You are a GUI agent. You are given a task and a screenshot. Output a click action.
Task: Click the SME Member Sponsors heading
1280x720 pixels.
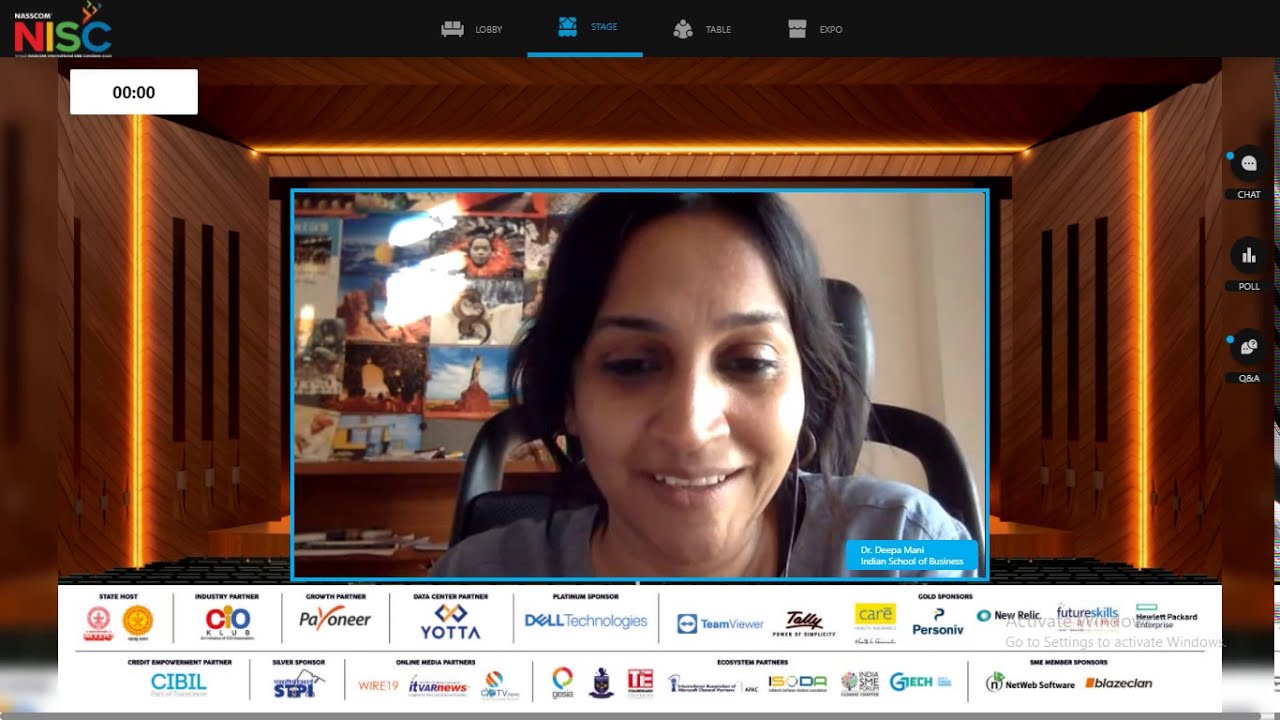1068,663
